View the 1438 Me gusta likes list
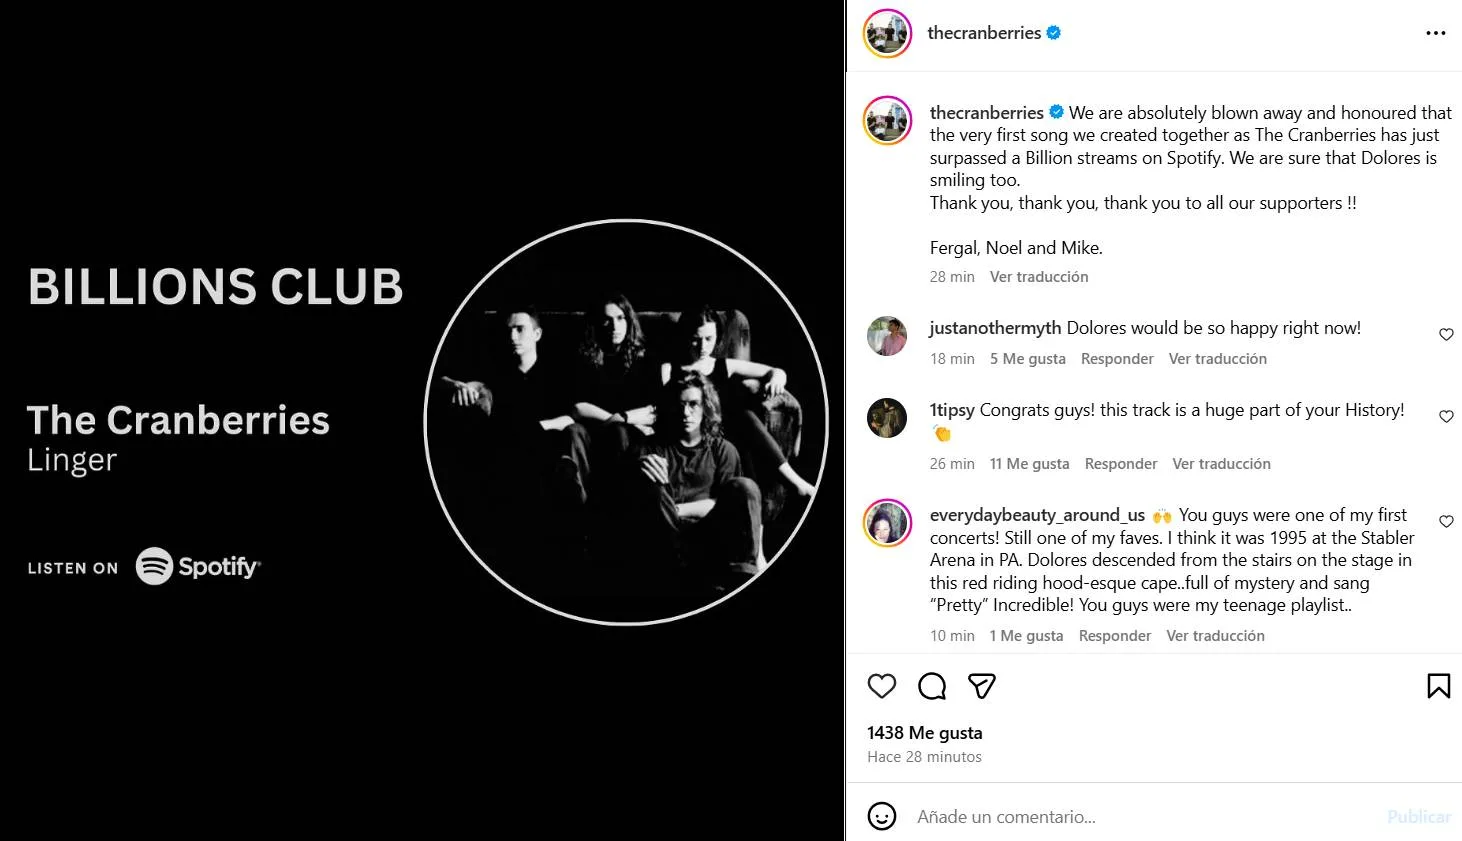This screenshot has height=841, width=1462. click(x=924, y=733)
